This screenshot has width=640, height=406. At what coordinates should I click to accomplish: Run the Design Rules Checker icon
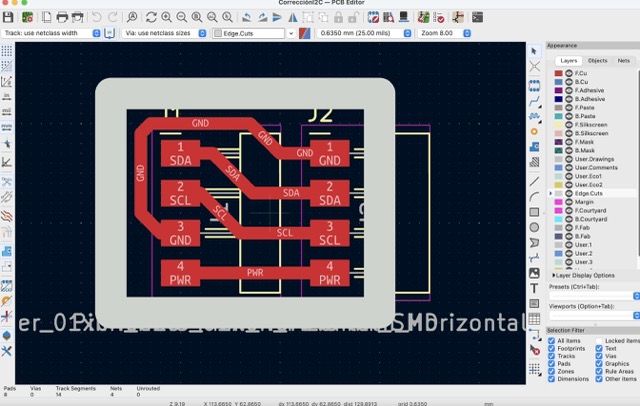(x=439, y=17)
